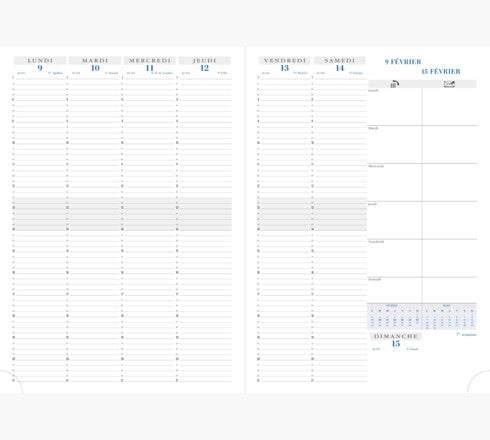
Task: Select the LUNDI column header
Action: (x=40, y=60)
